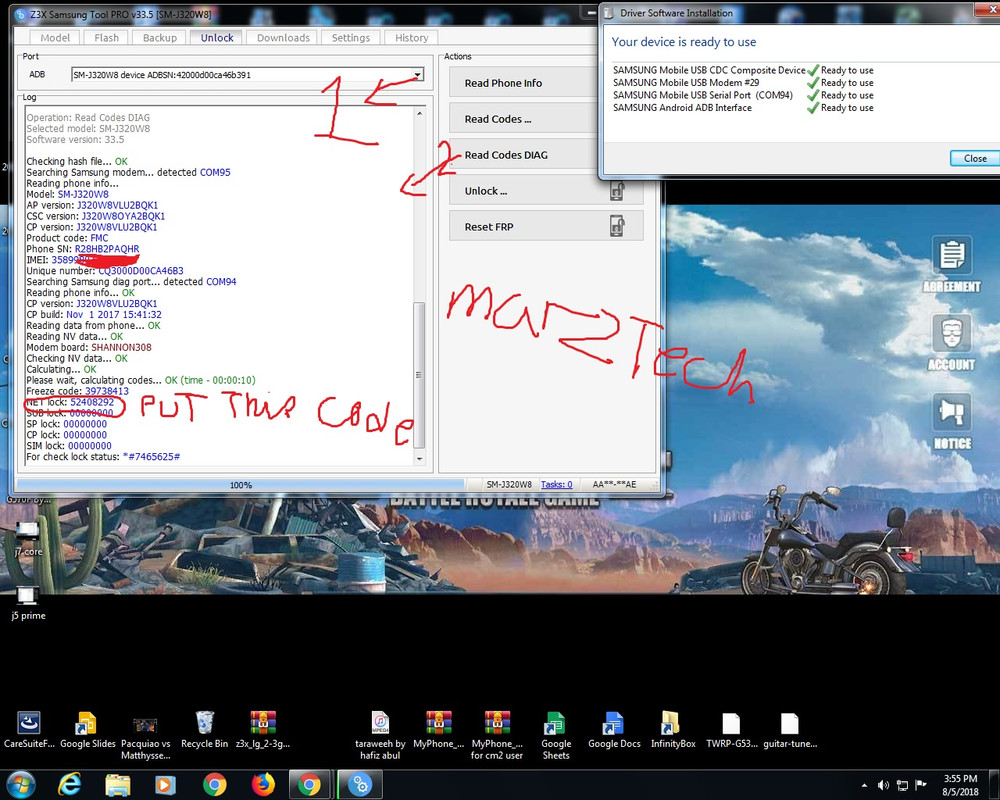This screenshot has width=1000, height=800.
Task: Click Read Phone Info button
Action: [x=523, y=83]
